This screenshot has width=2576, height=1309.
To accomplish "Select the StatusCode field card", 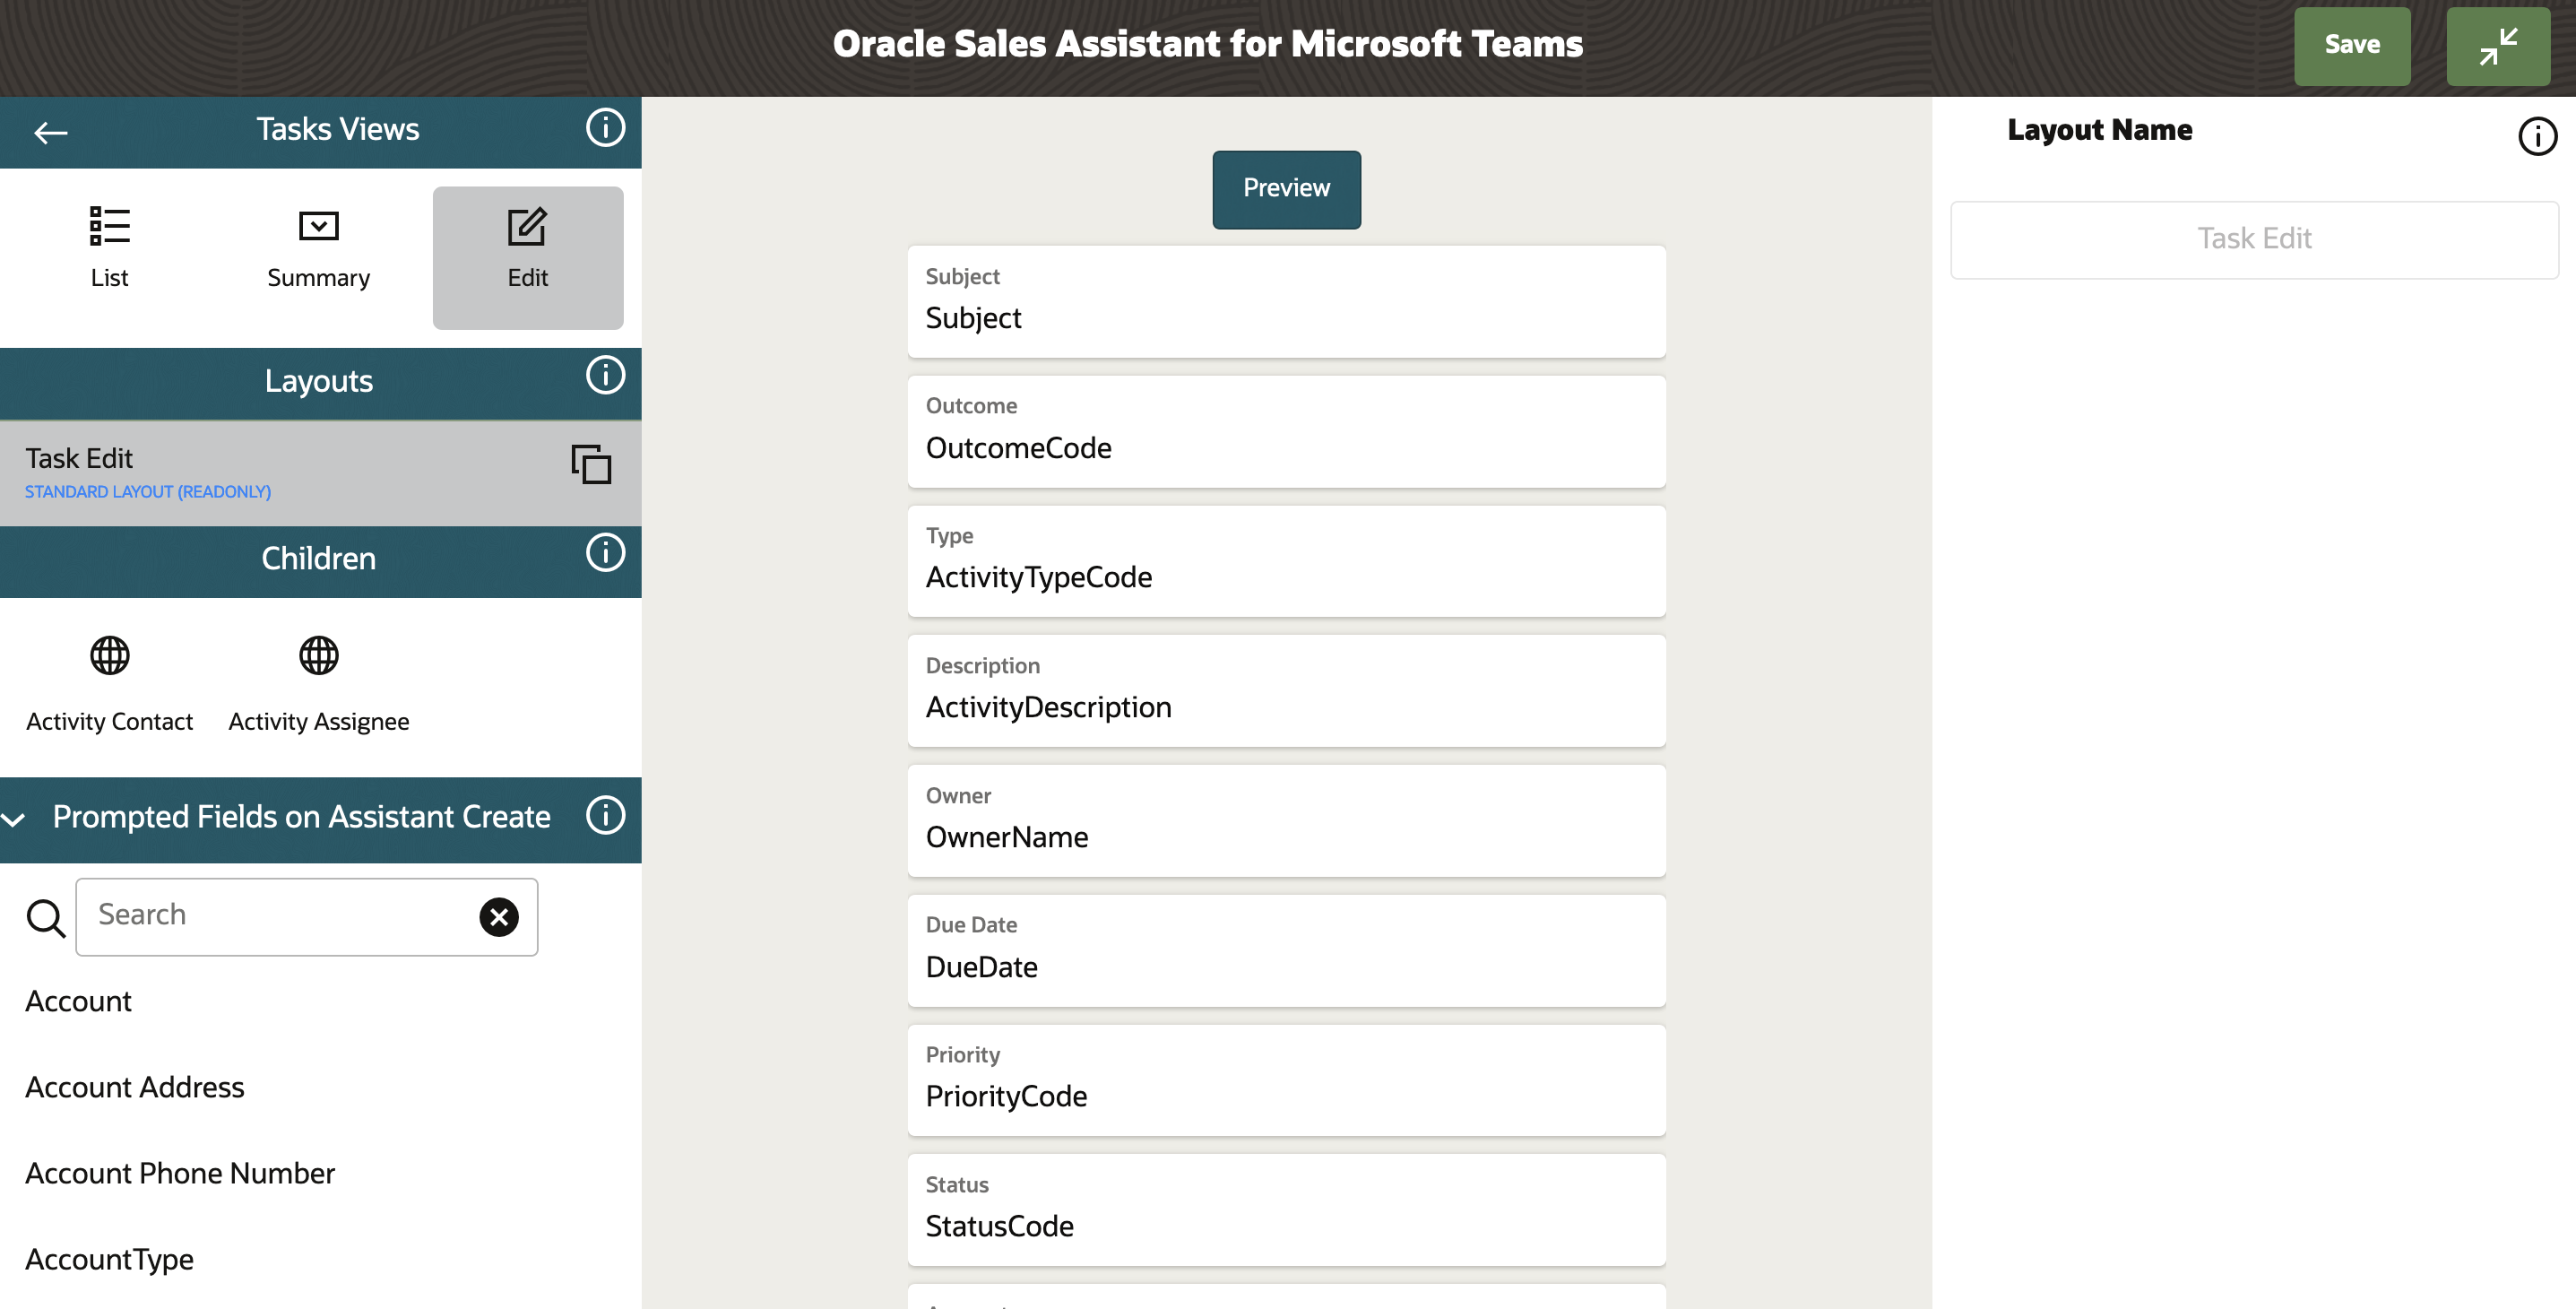I will [x=1286, y=1209].
